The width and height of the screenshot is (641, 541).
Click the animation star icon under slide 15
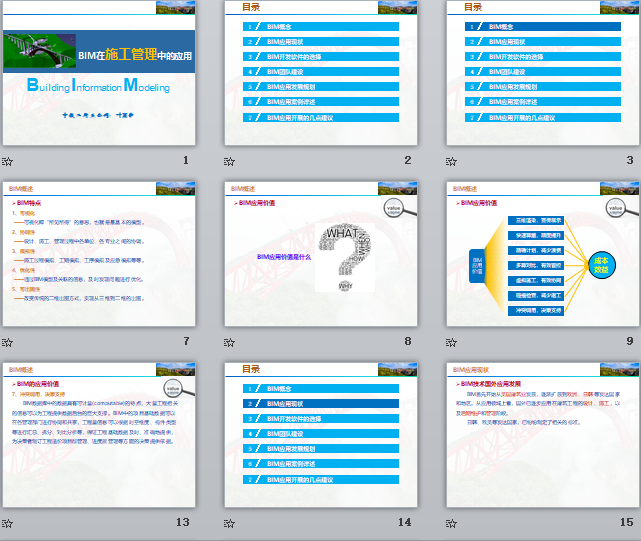coord(451,523)
